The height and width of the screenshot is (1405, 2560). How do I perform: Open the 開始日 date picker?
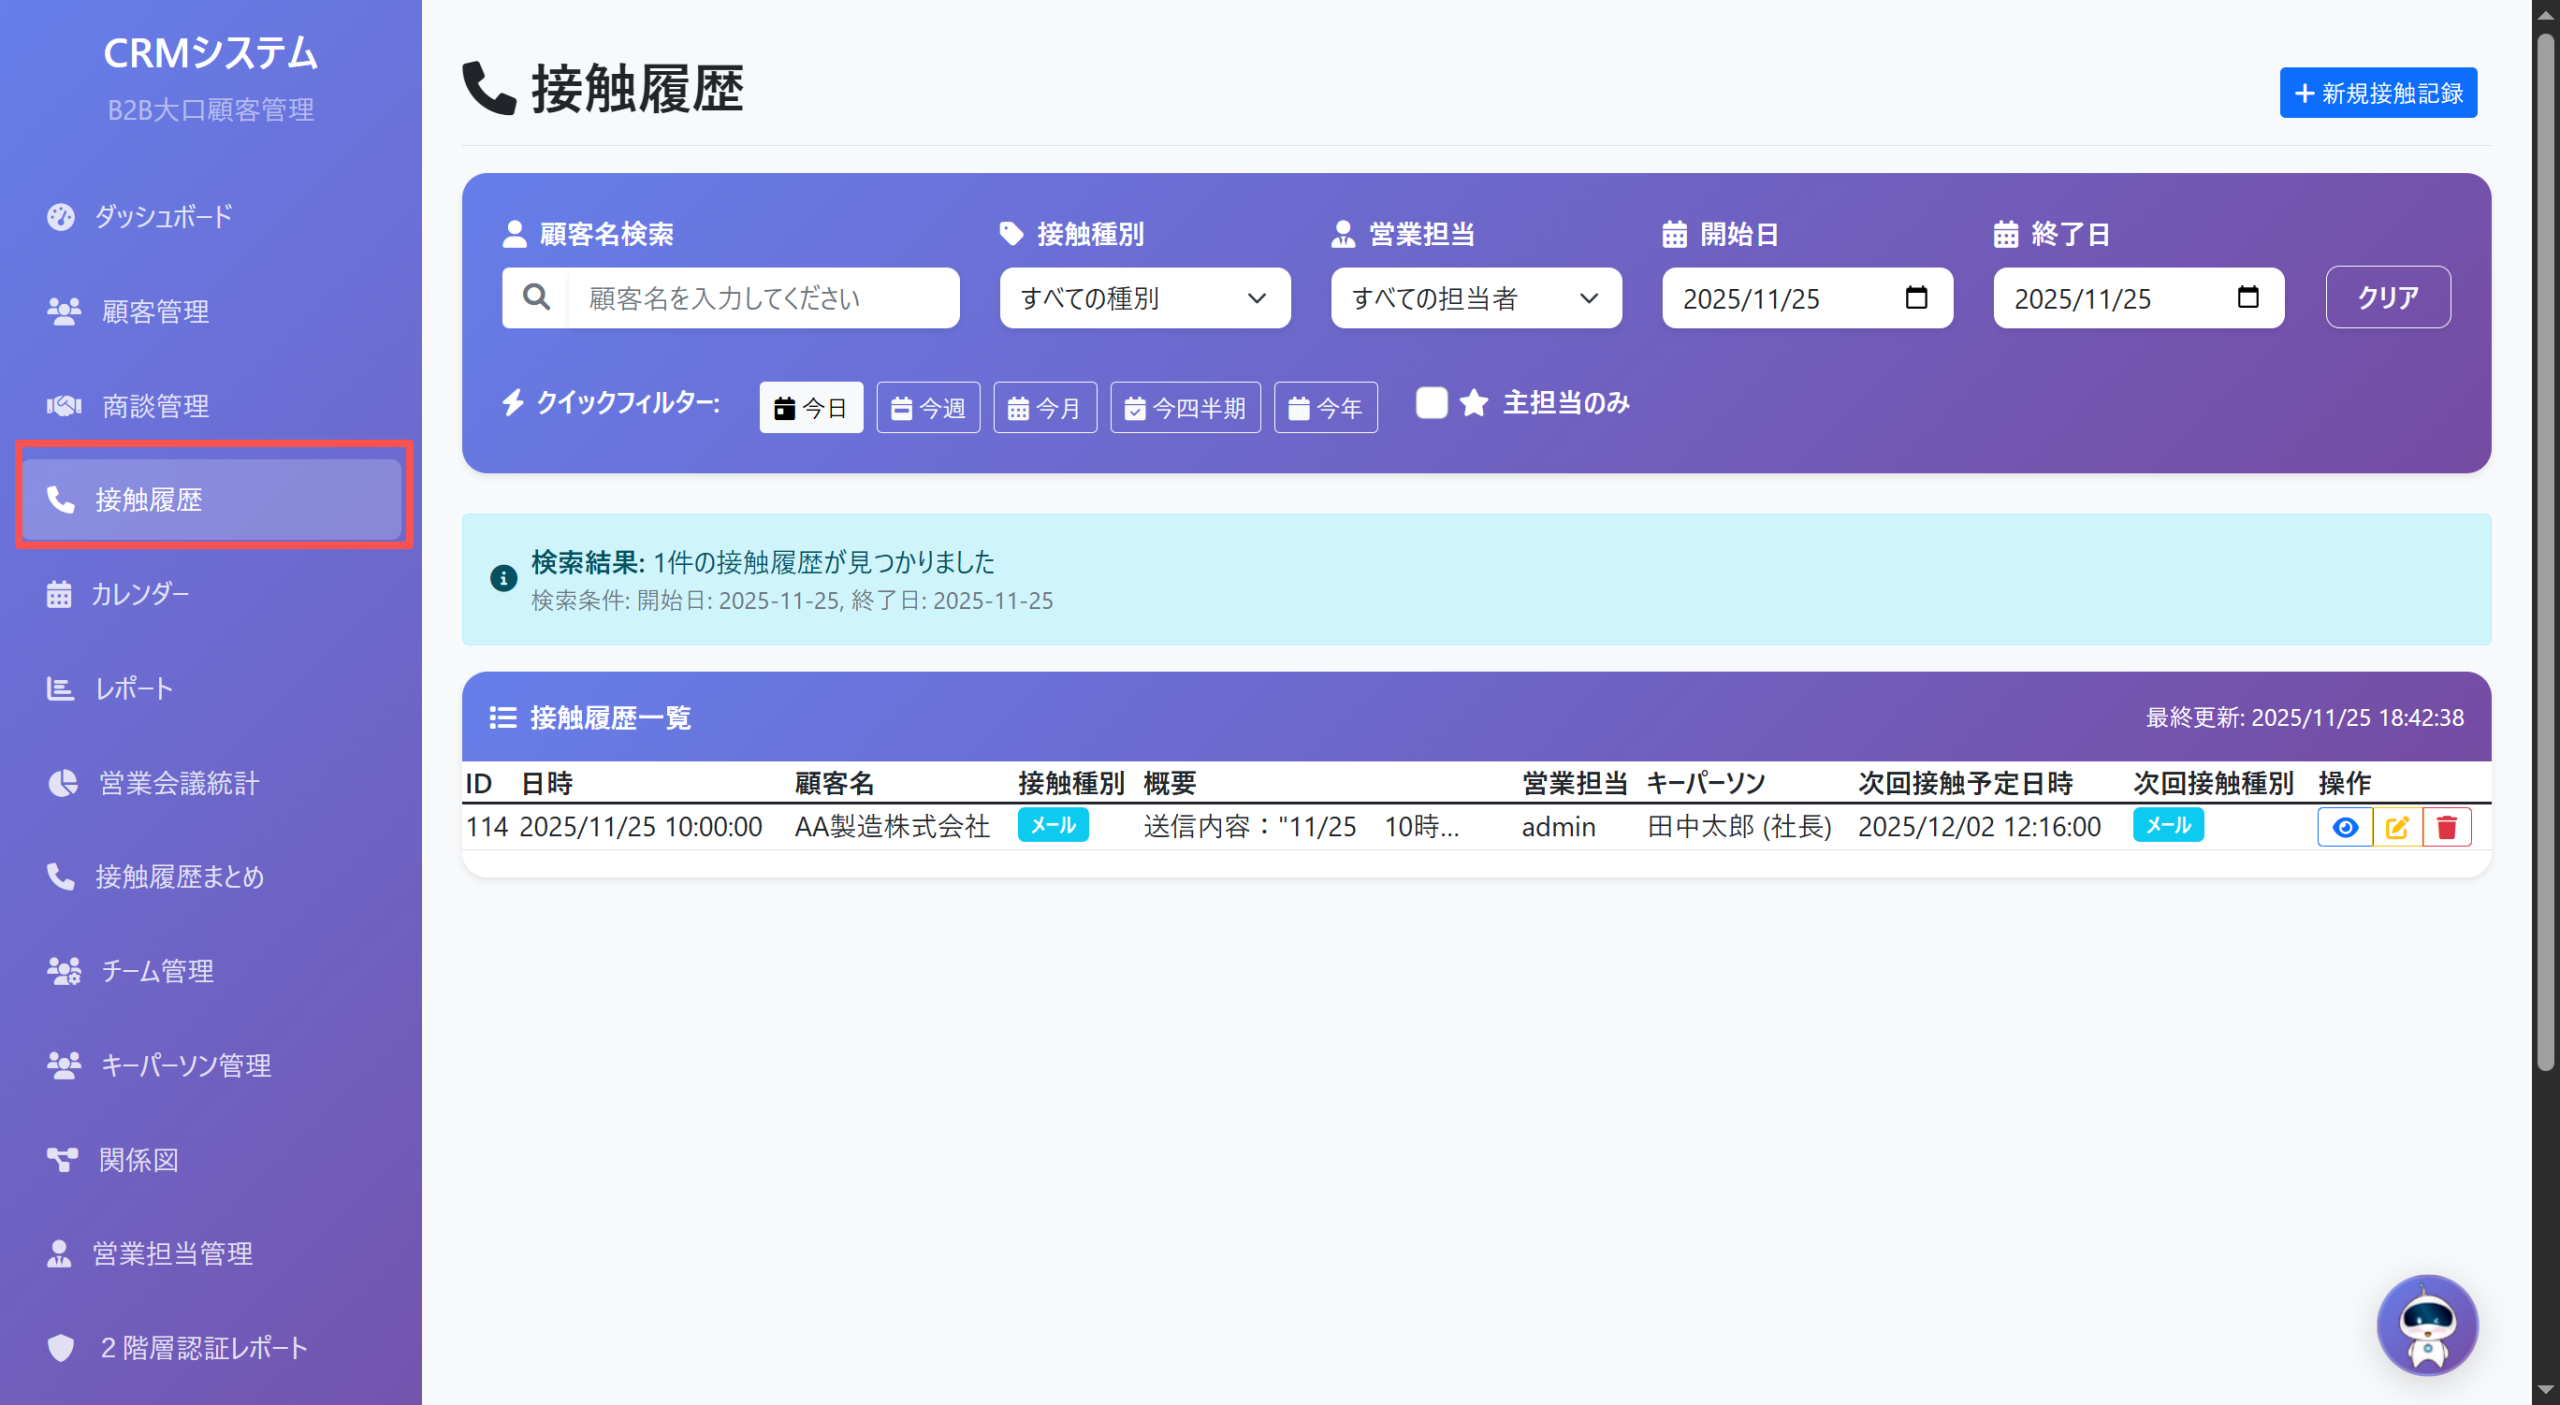(1916, 297)
